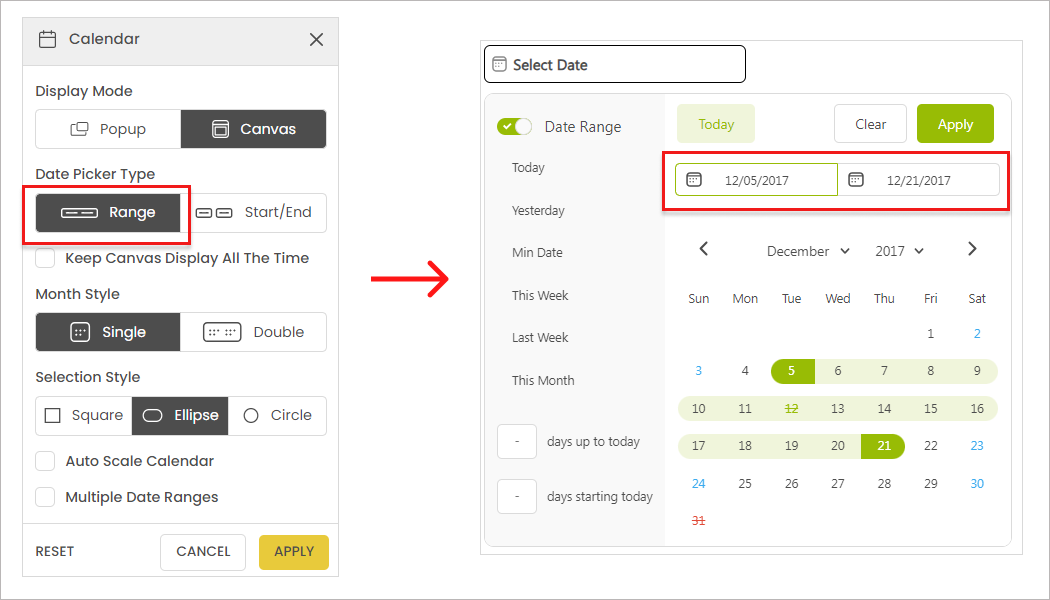Select the Last Week preset

(540, 338)
